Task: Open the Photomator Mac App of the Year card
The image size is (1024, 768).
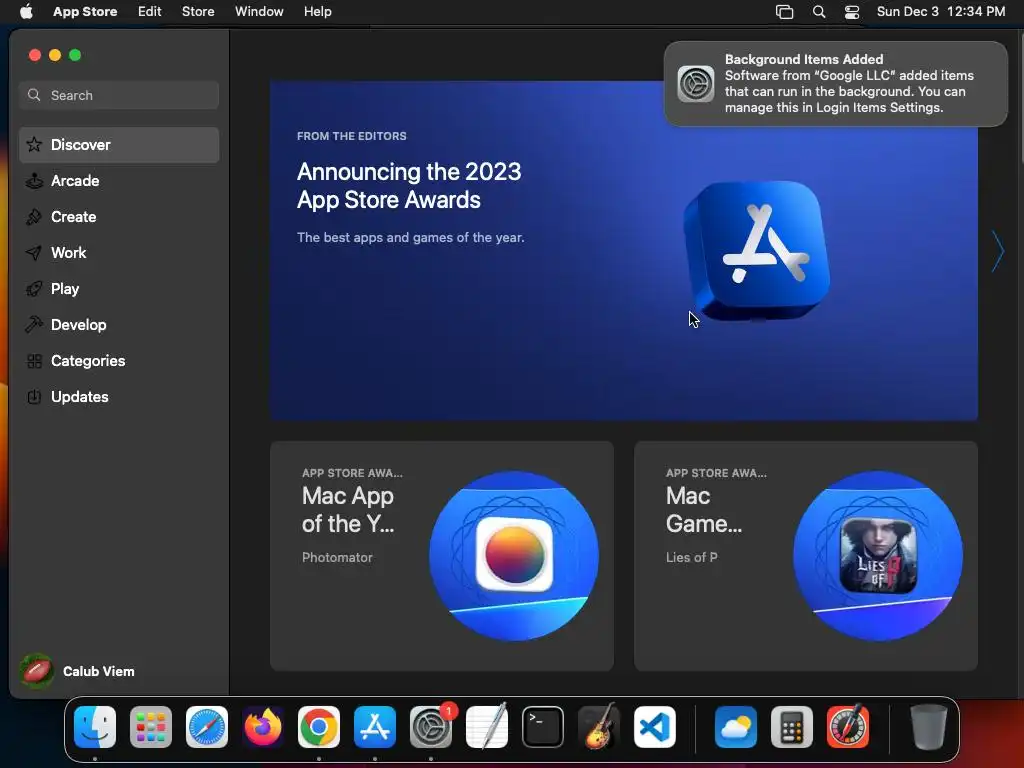Action: [x=441, y=556]
